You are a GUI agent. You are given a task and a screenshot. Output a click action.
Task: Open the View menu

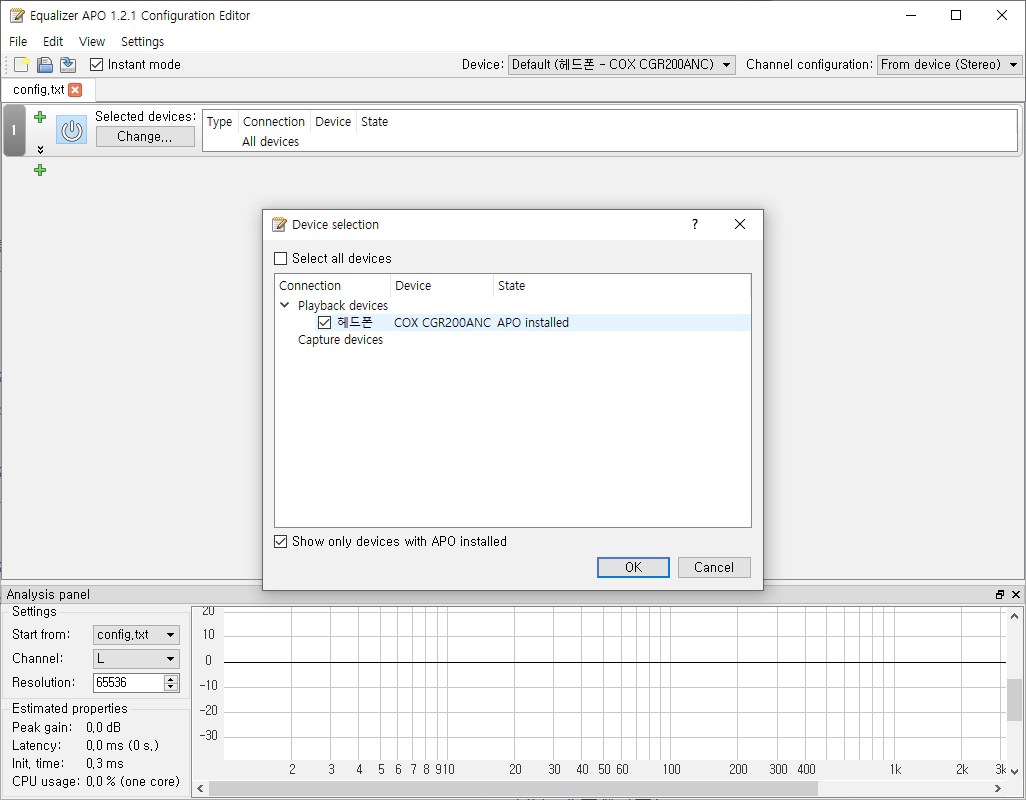(92, 41)
